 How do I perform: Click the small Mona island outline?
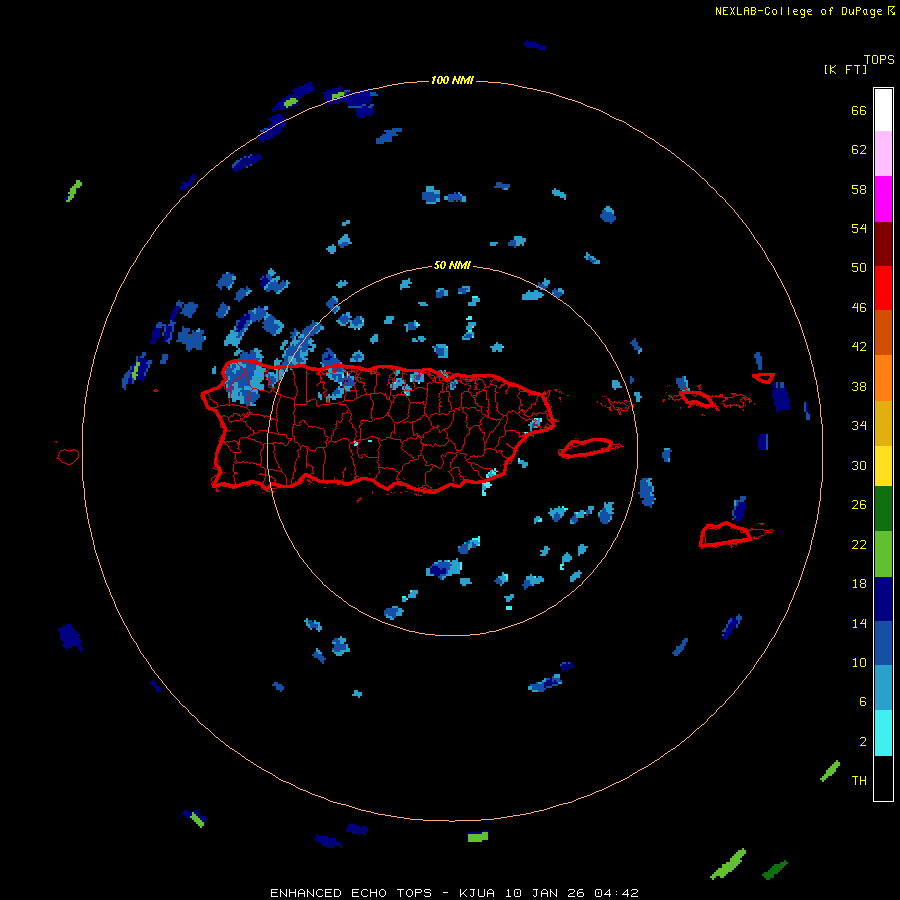tap(68, 456)
